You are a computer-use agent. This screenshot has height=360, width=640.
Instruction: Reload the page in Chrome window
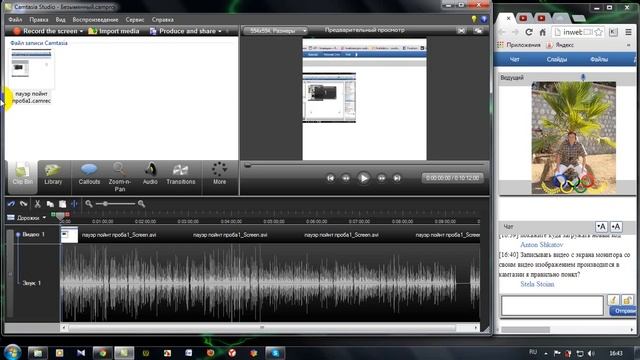coord(529,32)
